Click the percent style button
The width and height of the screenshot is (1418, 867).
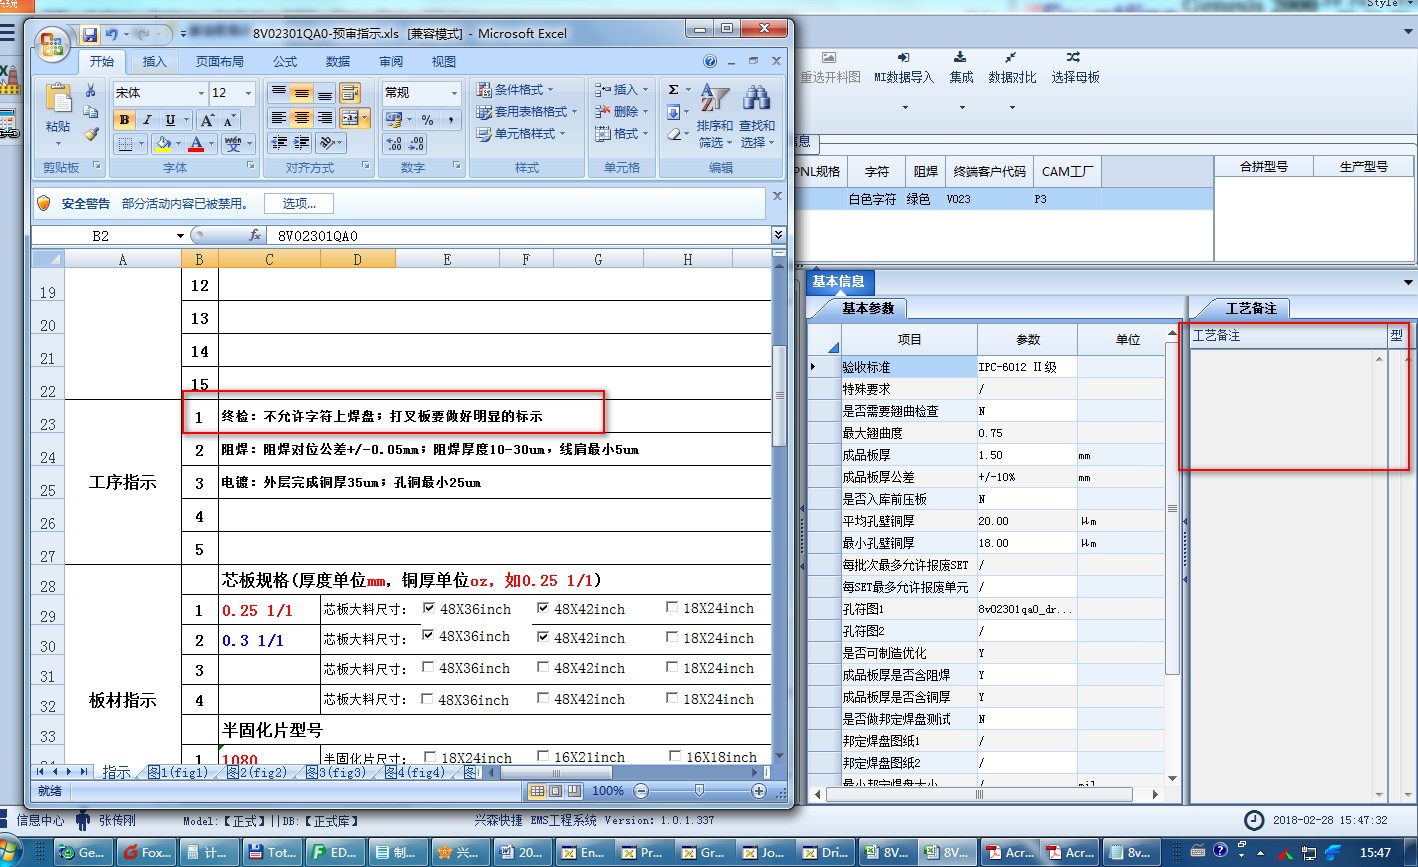(428, 120)
